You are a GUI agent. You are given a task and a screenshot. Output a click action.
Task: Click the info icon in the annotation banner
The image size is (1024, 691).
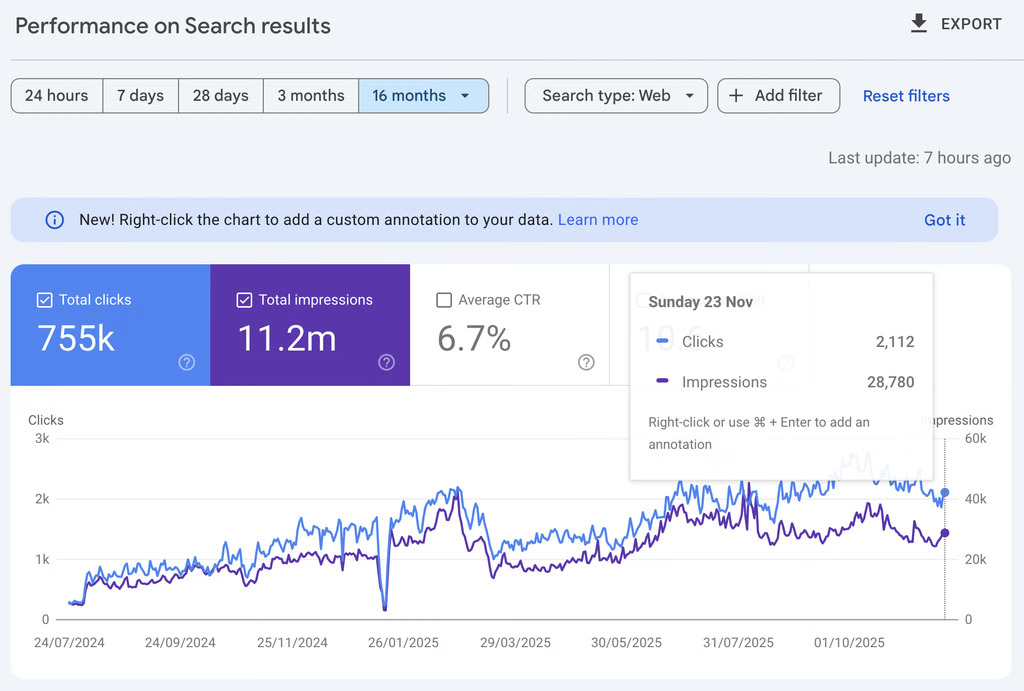click(x=55, y=220)
